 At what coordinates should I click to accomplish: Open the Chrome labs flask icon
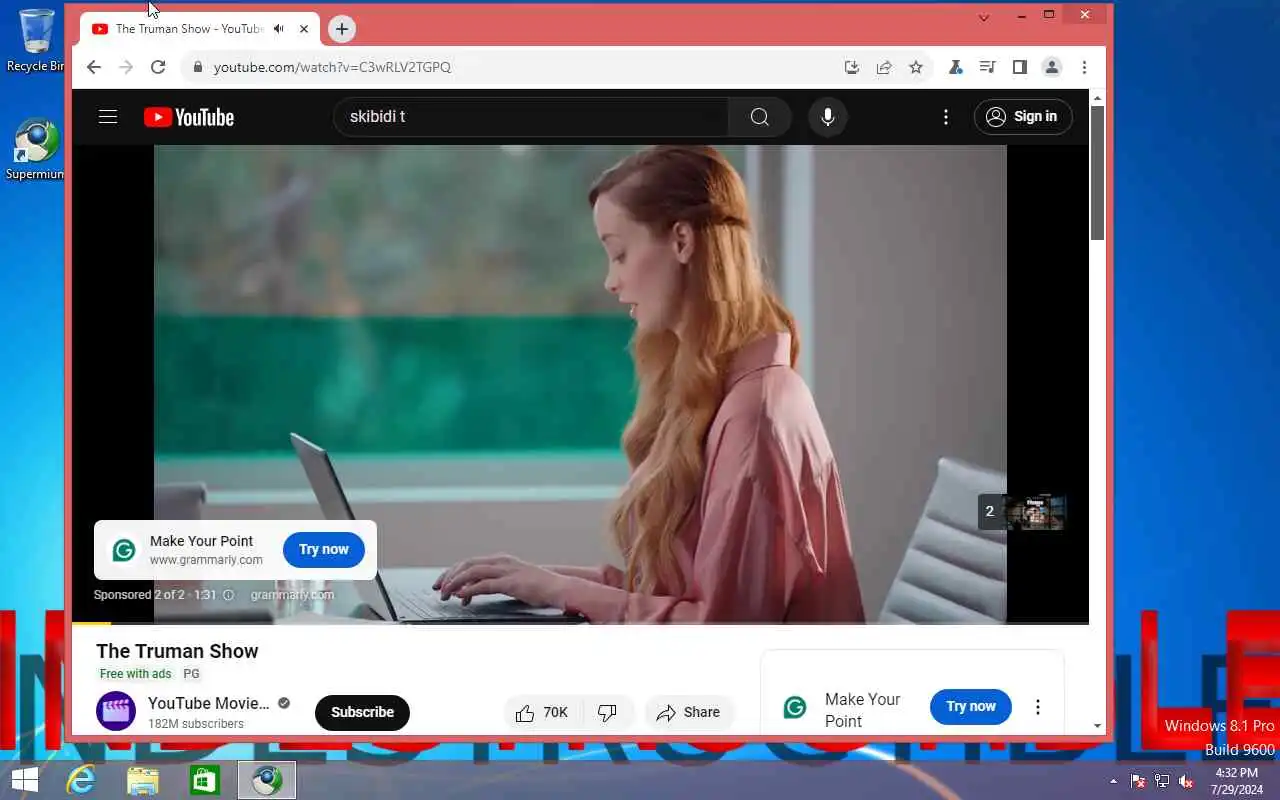point(955,67)
